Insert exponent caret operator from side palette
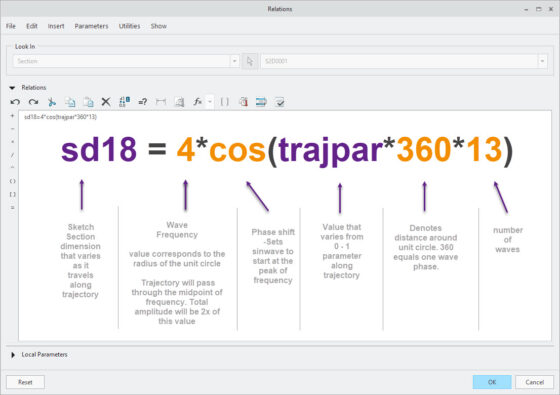 tap(12, 168)
